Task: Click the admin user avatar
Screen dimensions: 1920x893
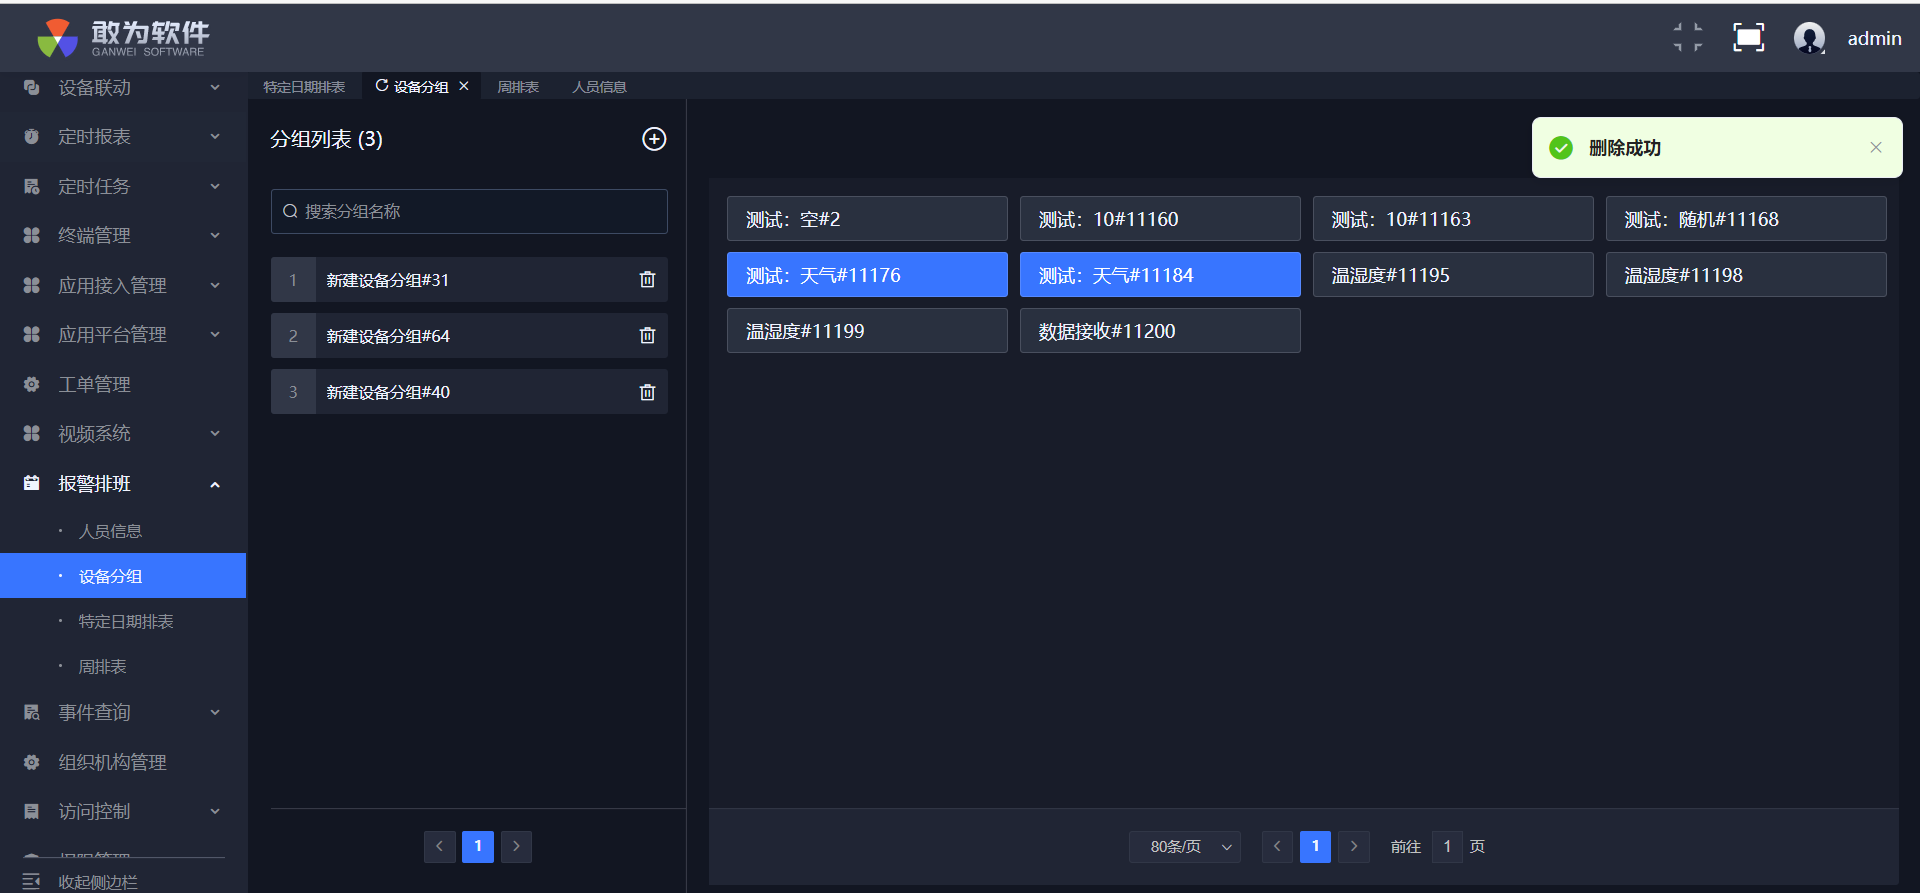Action: point(1809,38)
